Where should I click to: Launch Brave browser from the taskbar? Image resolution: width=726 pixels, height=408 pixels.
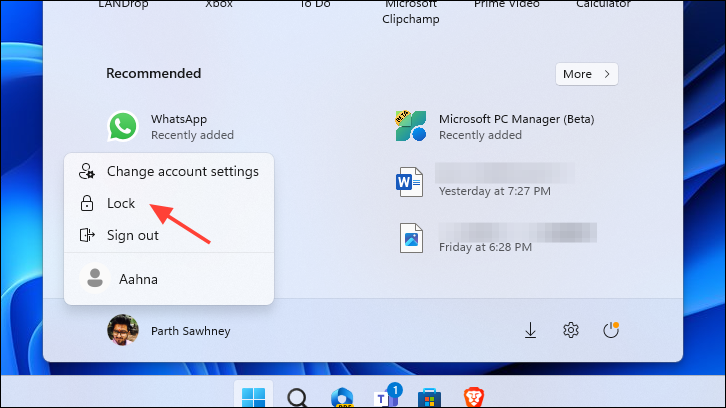pos(474,397)
